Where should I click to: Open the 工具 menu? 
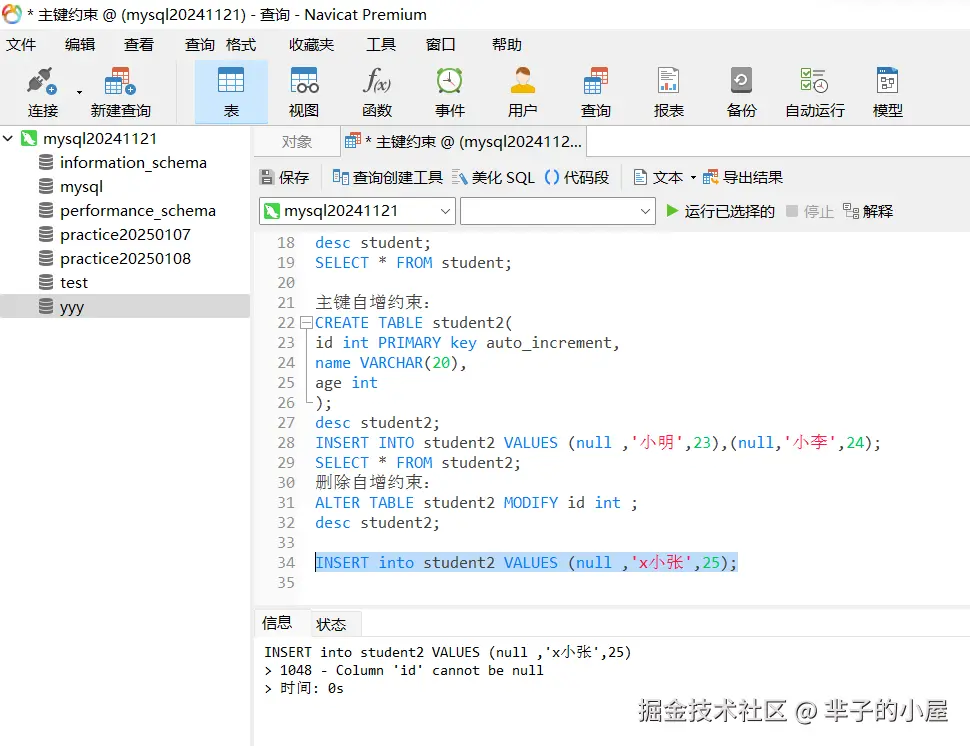(x=380, y=45)
